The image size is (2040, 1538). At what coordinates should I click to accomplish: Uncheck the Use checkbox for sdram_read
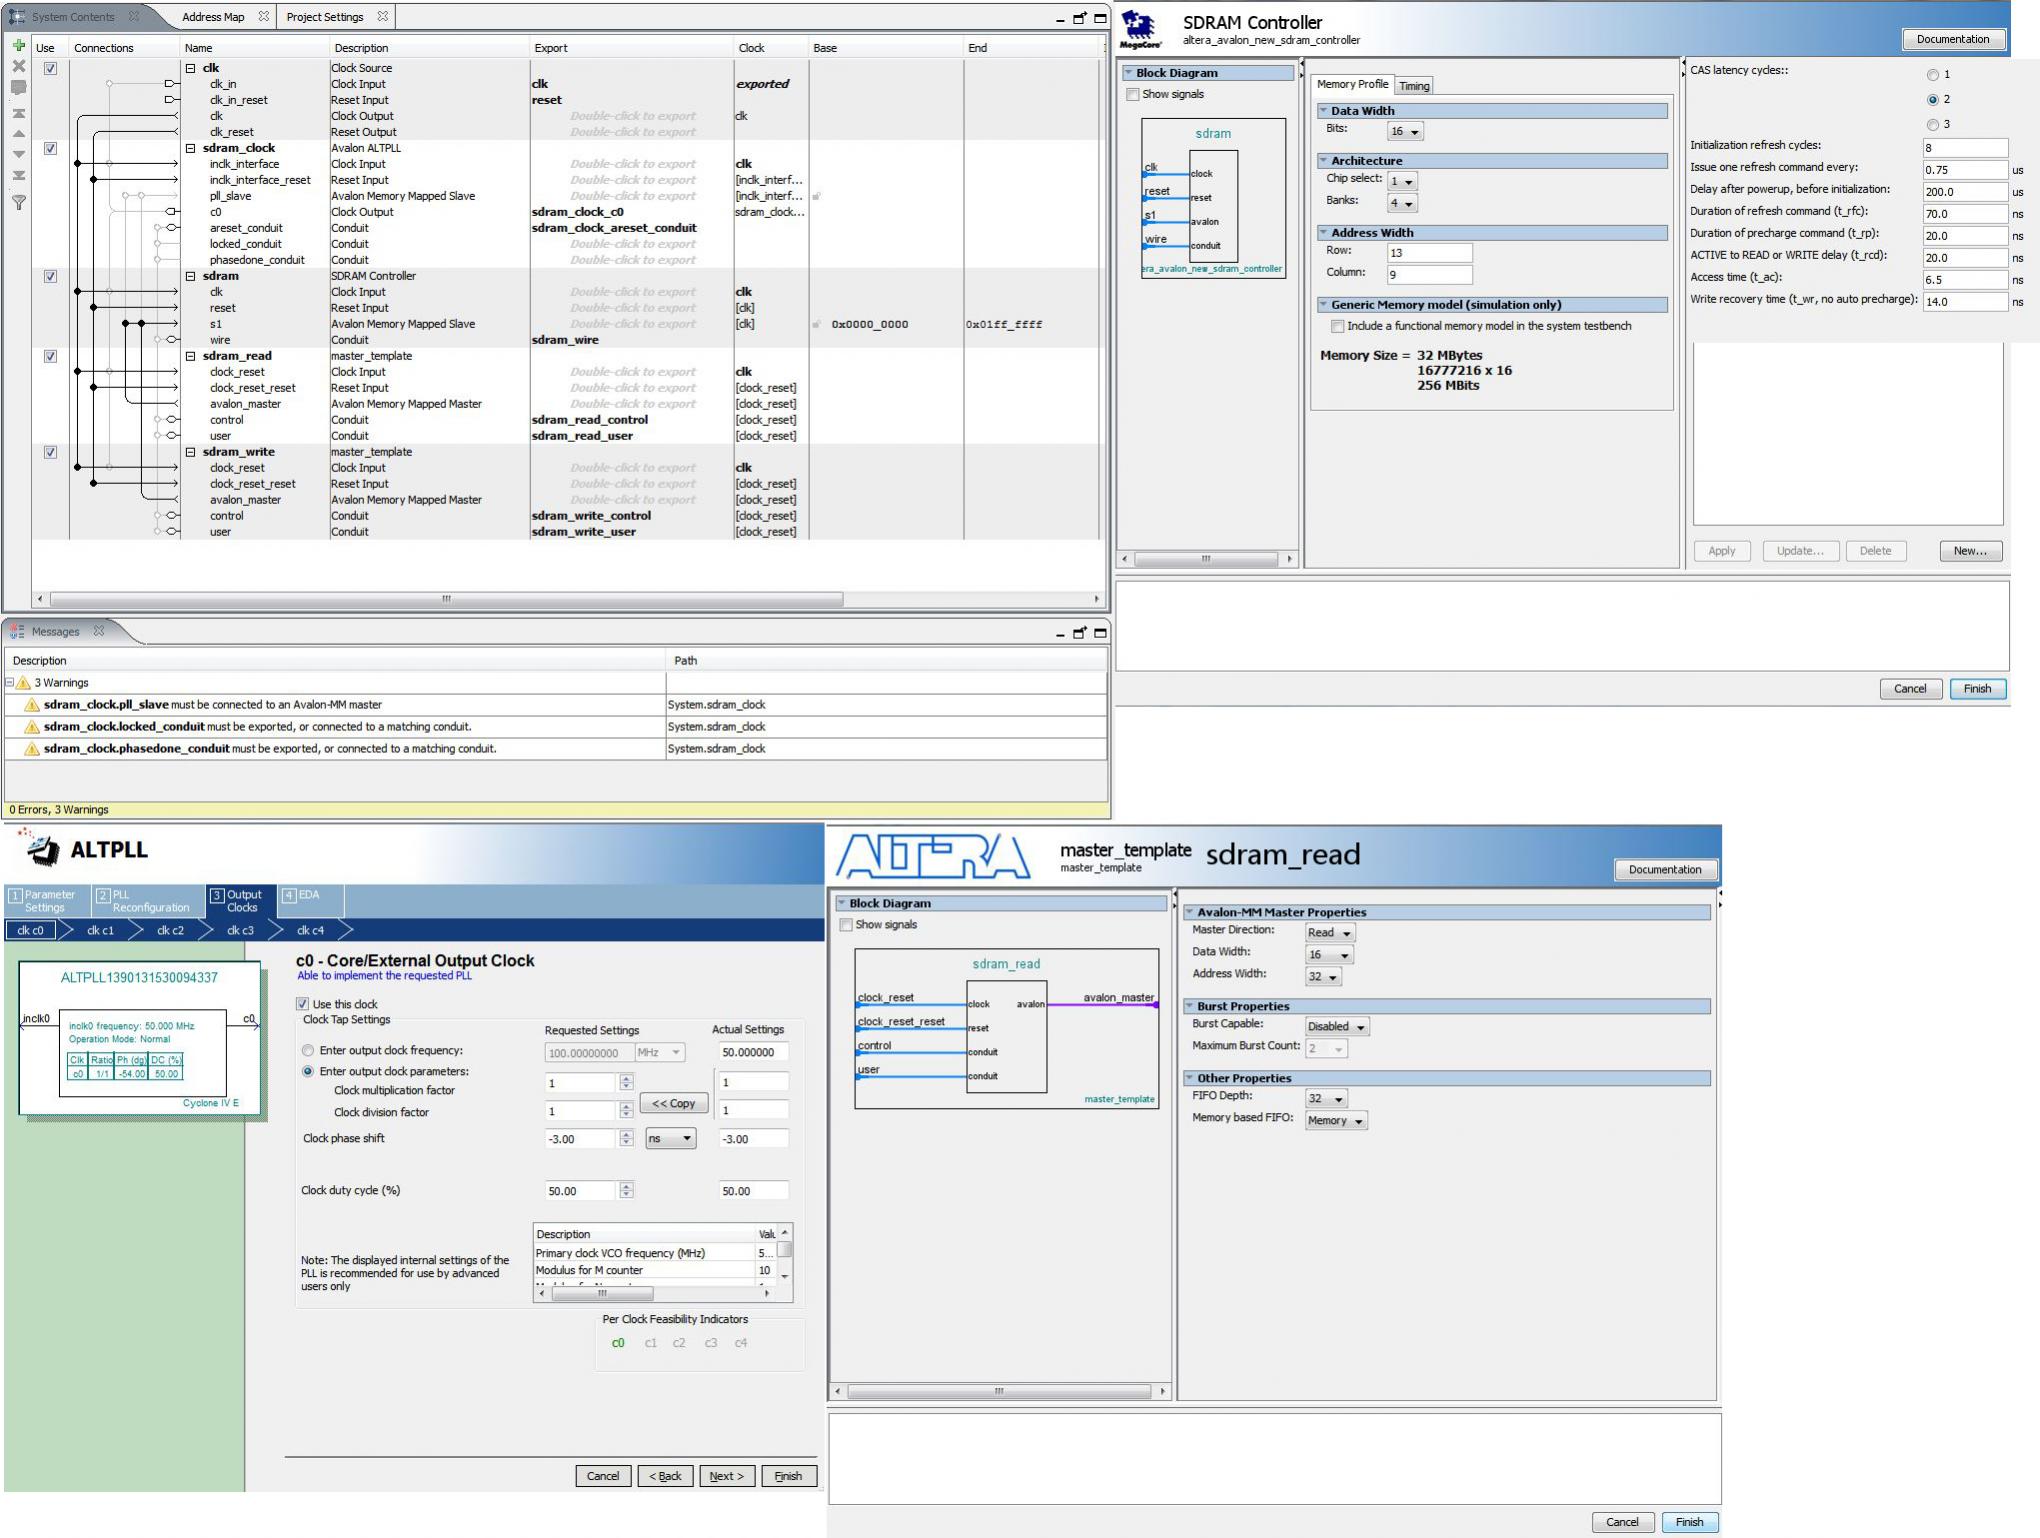coord(50,356)
